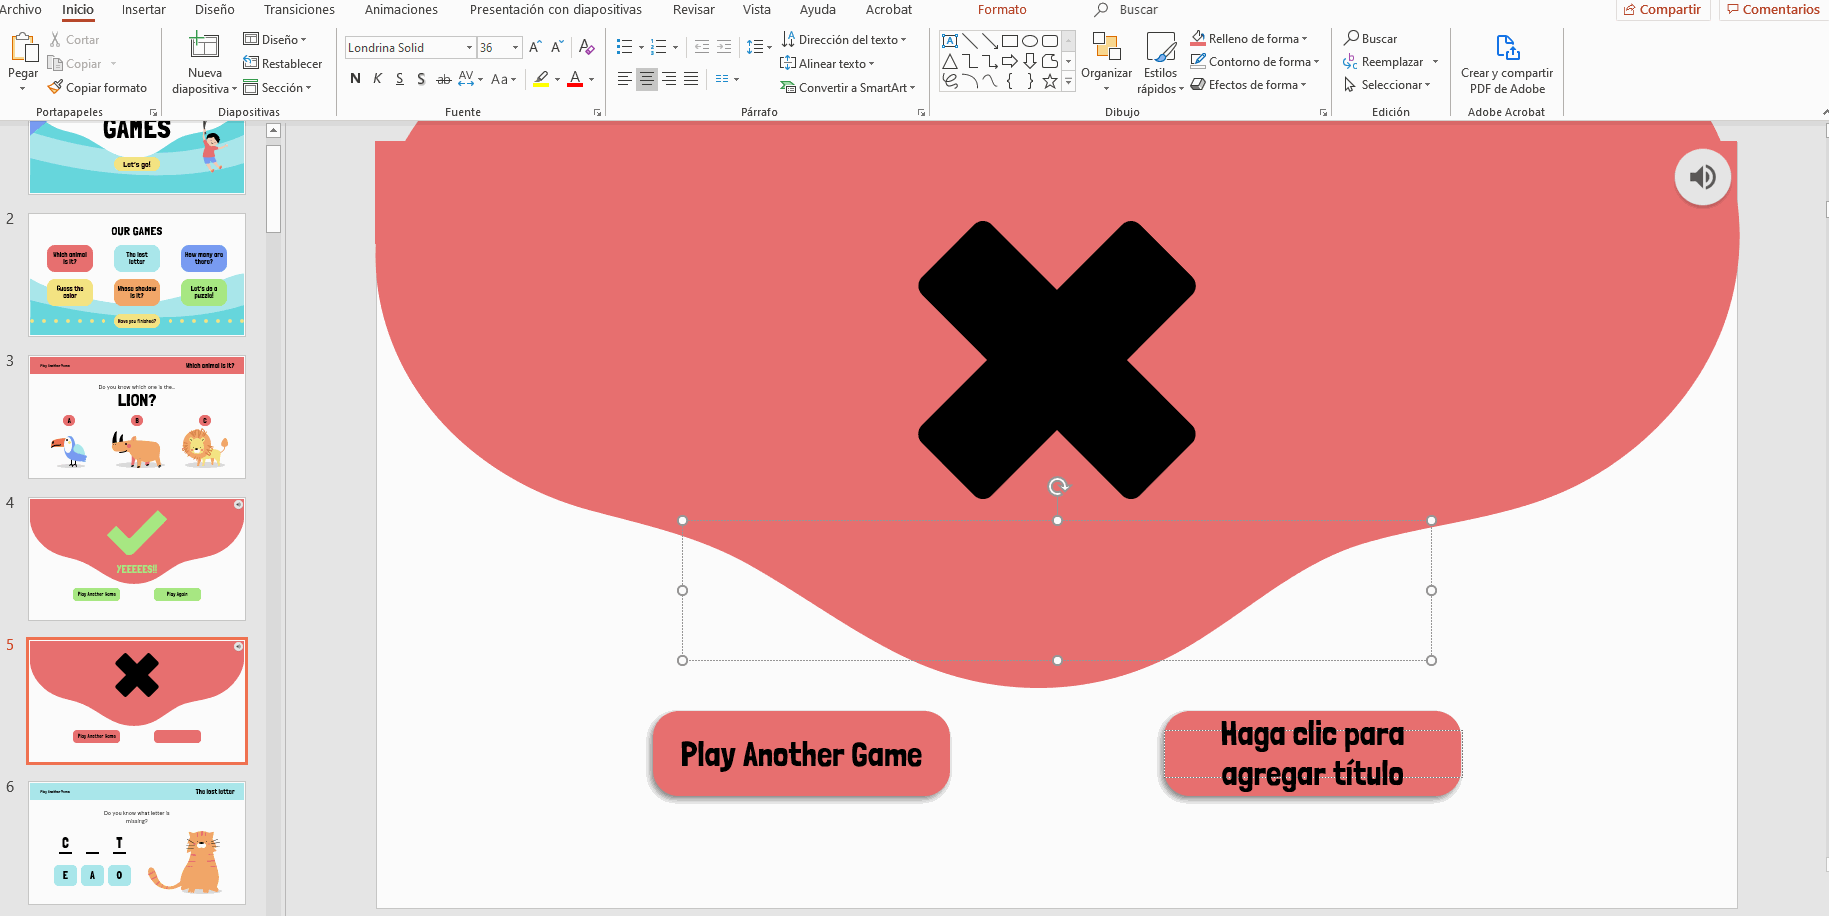Click the slide panel scrollbar up arrow
Viewport: 1829px width, 916px height.
pyautogui.click(x=273, y=131)
